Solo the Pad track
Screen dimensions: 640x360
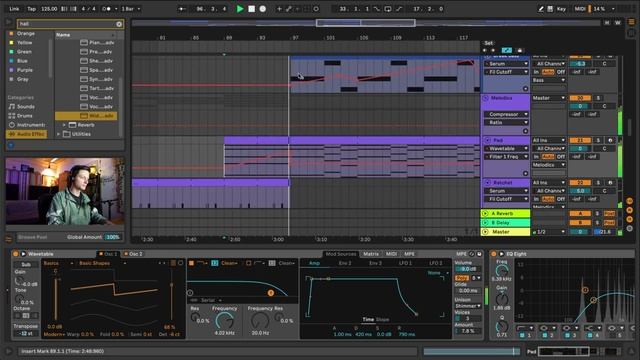pyautogui.click(x=598, y=140)
